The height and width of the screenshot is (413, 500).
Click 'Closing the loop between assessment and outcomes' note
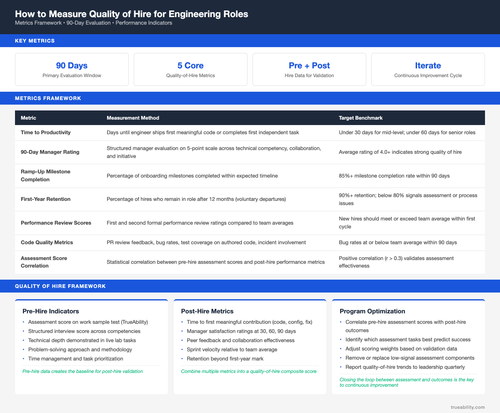pos(407,382)
